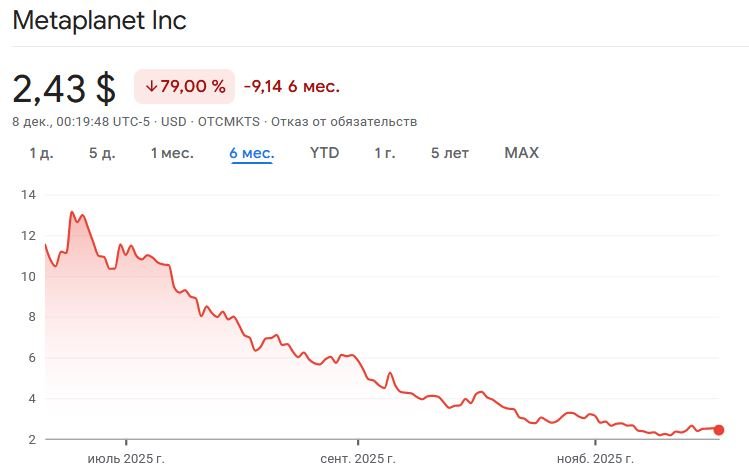749x475 pixels.
Task: Click the июль 2025 г. axis label
Action: coord(126,458)
